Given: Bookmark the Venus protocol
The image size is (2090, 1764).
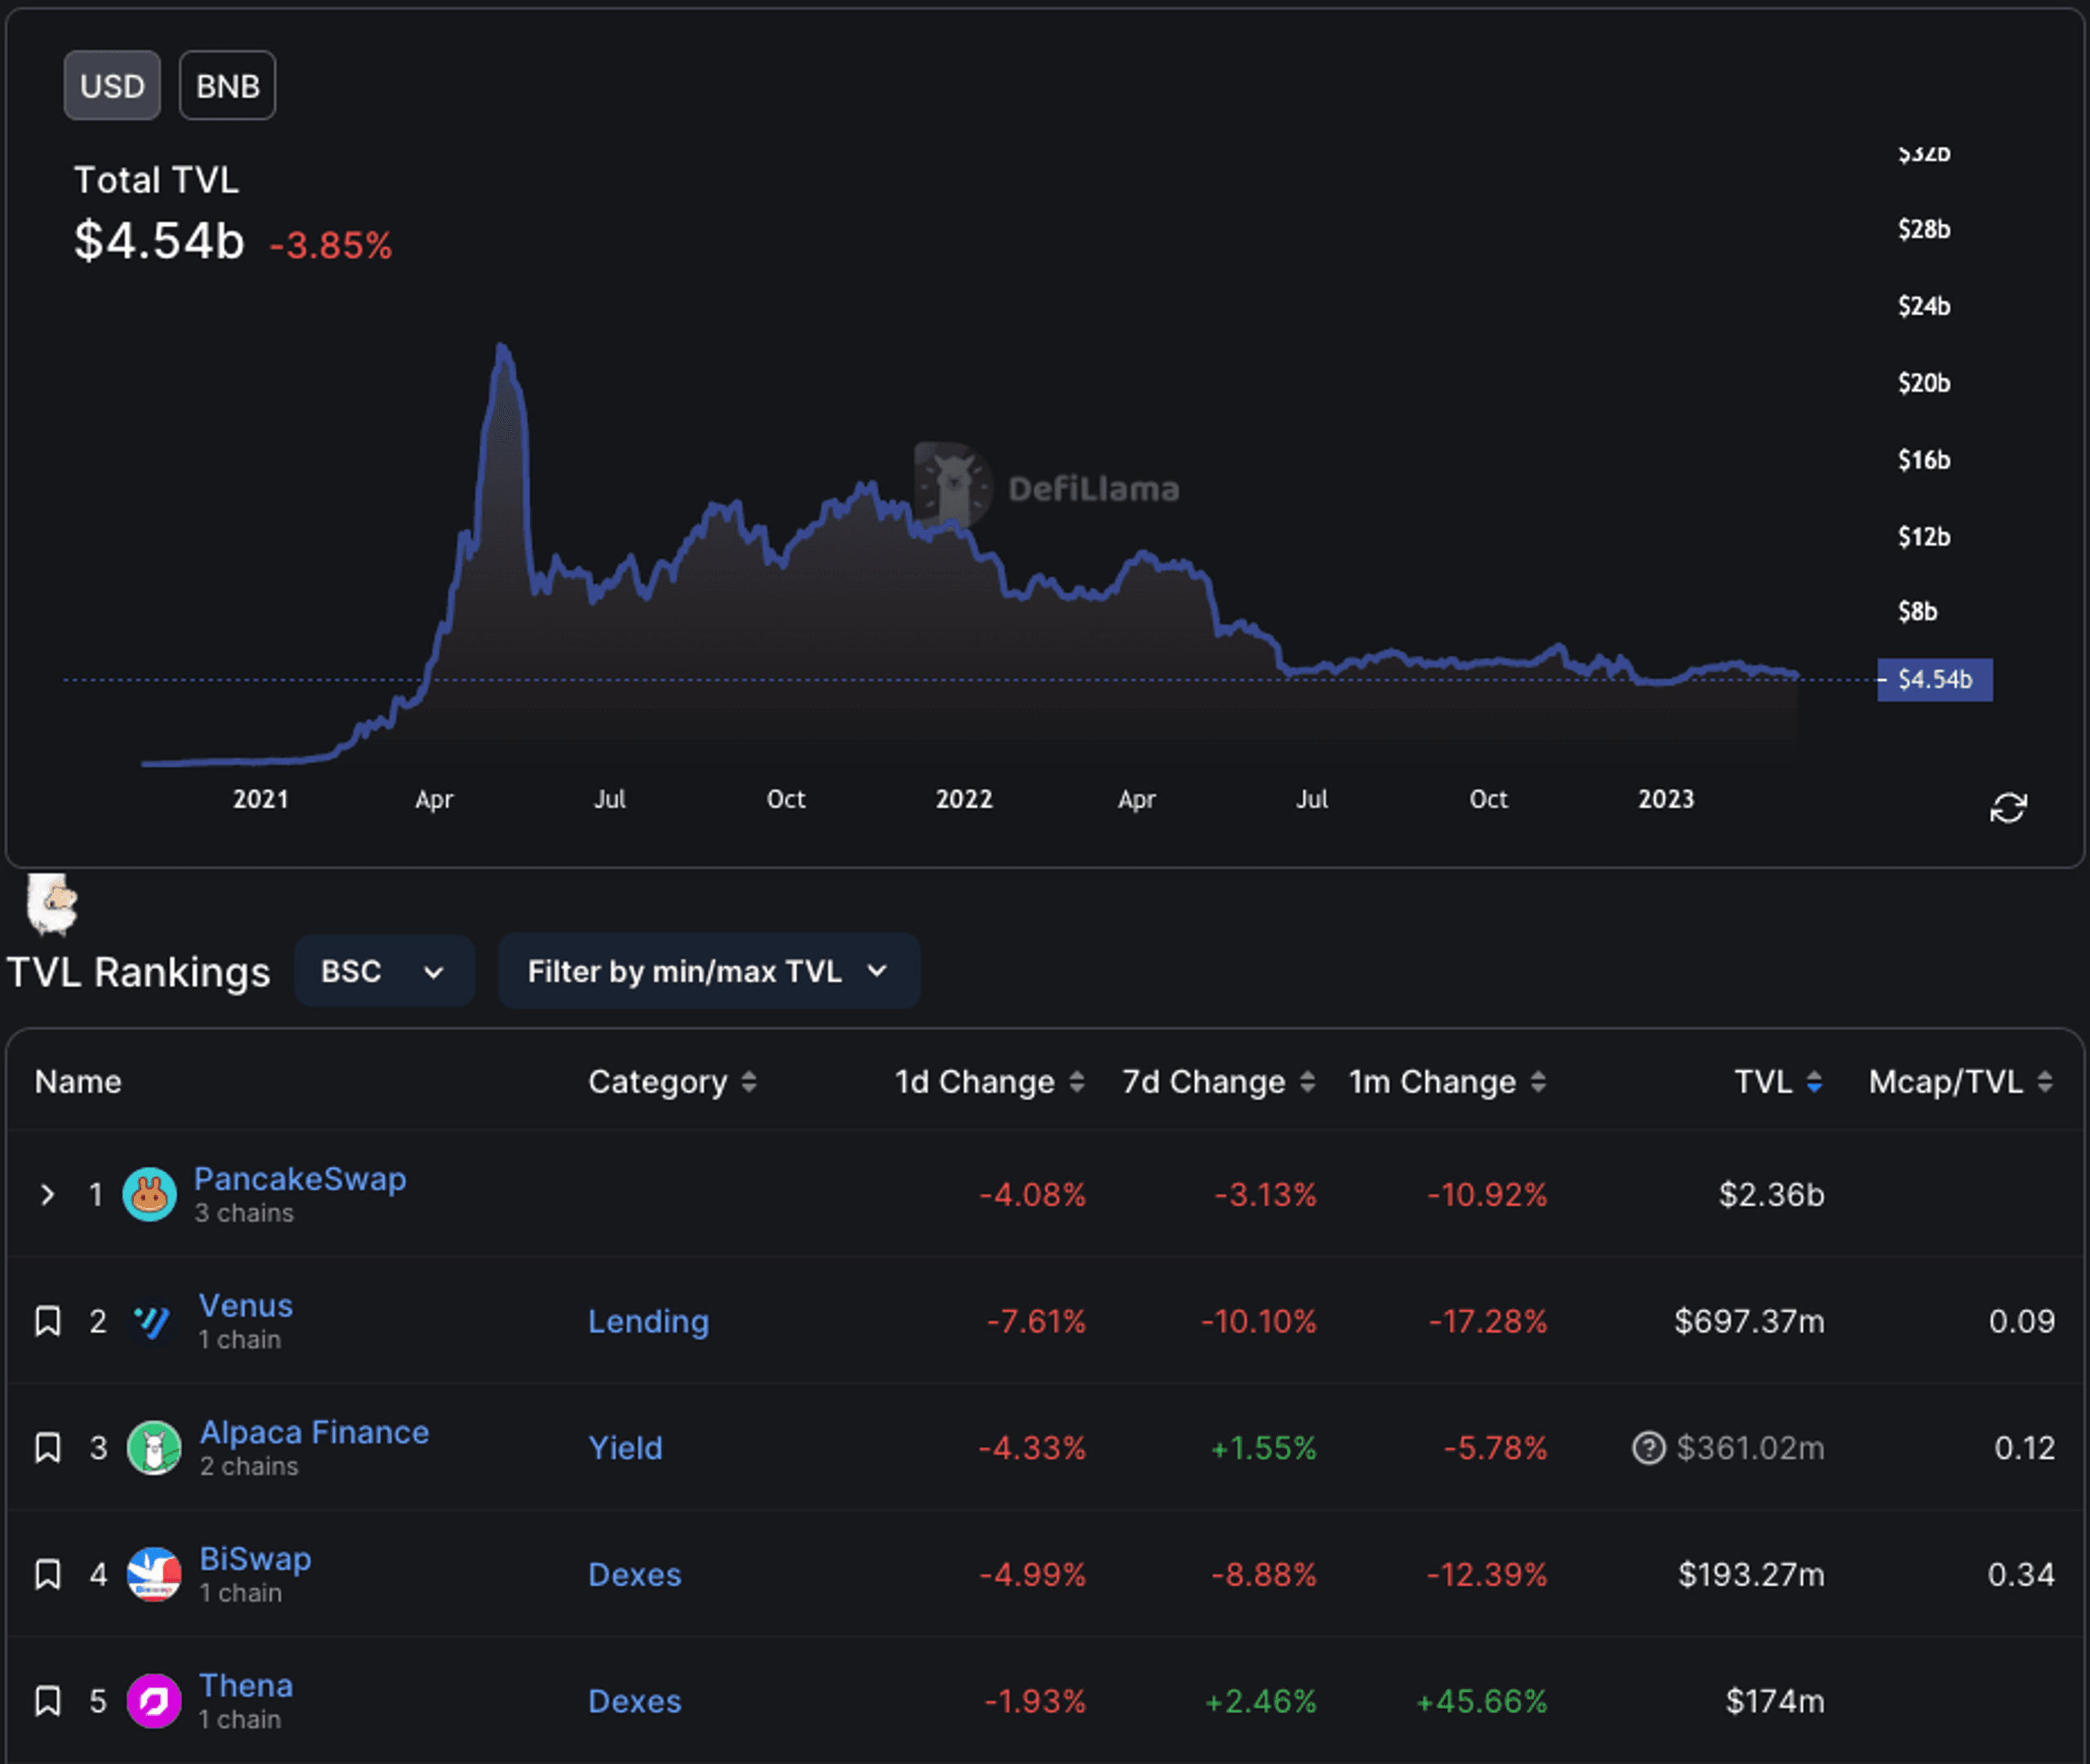Looking at the screenshot, I should point(48,1321).
